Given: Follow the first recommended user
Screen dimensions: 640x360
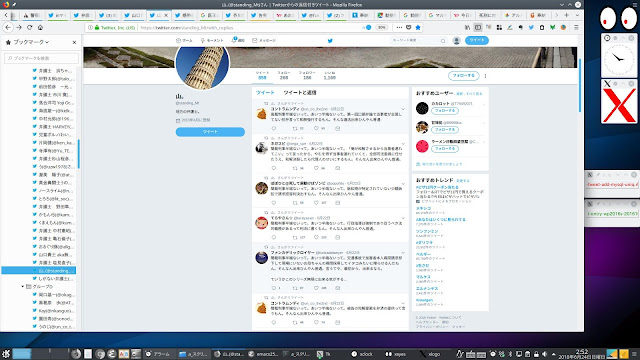Looking at the screenshot, I should [x=445, y=111].
